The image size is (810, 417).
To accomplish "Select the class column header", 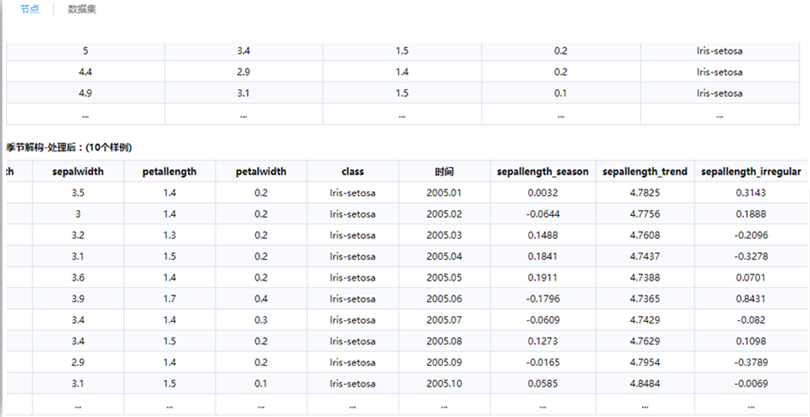I will 351,171.
